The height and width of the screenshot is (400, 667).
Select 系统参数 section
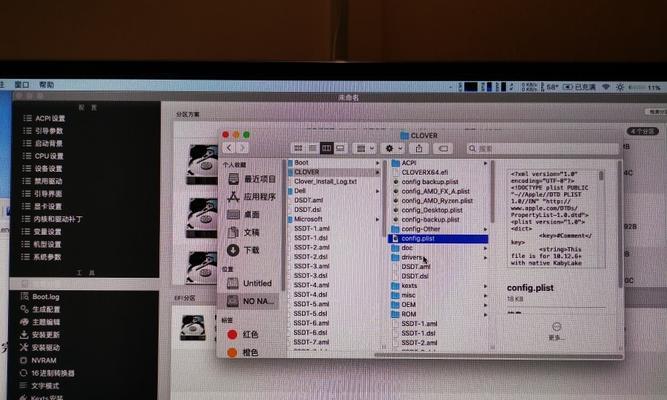coord(42,257)
